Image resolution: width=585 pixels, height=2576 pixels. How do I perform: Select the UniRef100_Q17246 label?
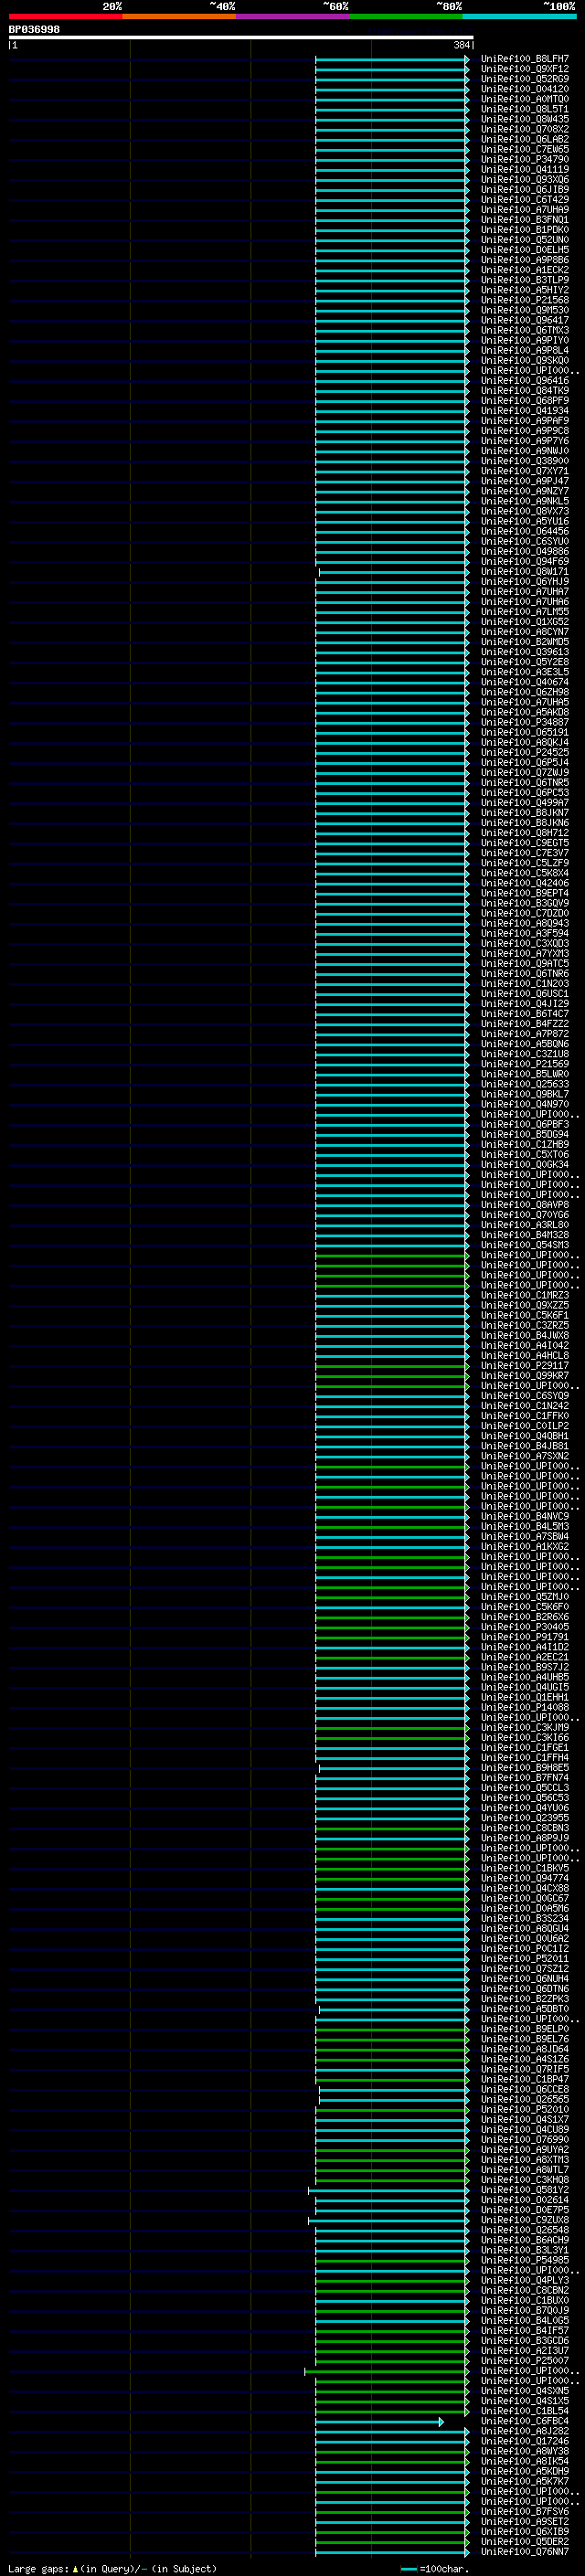tap(524, 2441)
